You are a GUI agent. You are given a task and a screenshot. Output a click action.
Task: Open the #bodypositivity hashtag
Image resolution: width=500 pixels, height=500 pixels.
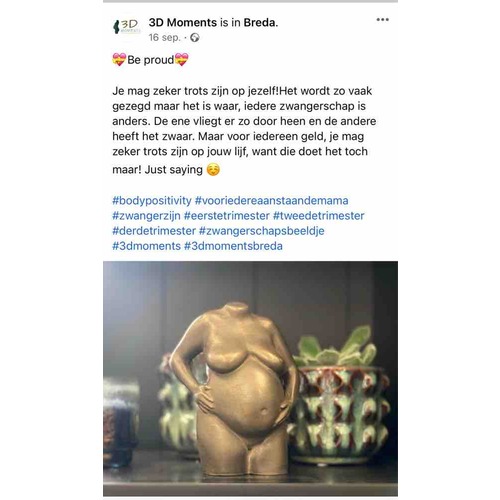[x=152, y=201]
